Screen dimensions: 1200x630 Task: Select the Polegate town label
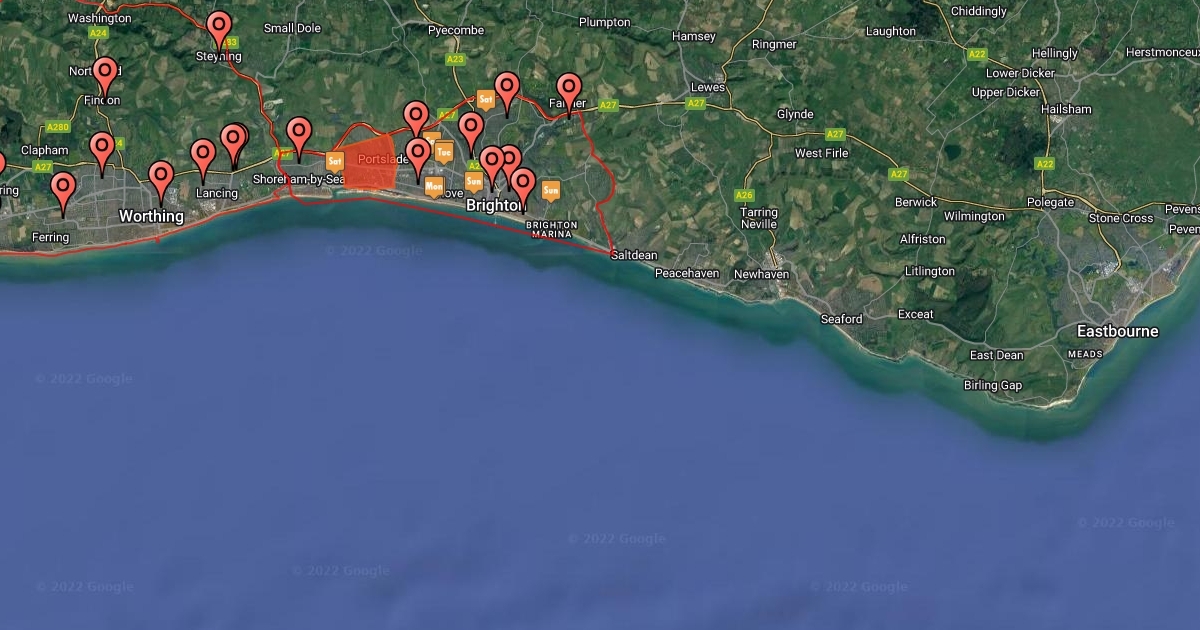point(1050,202)
